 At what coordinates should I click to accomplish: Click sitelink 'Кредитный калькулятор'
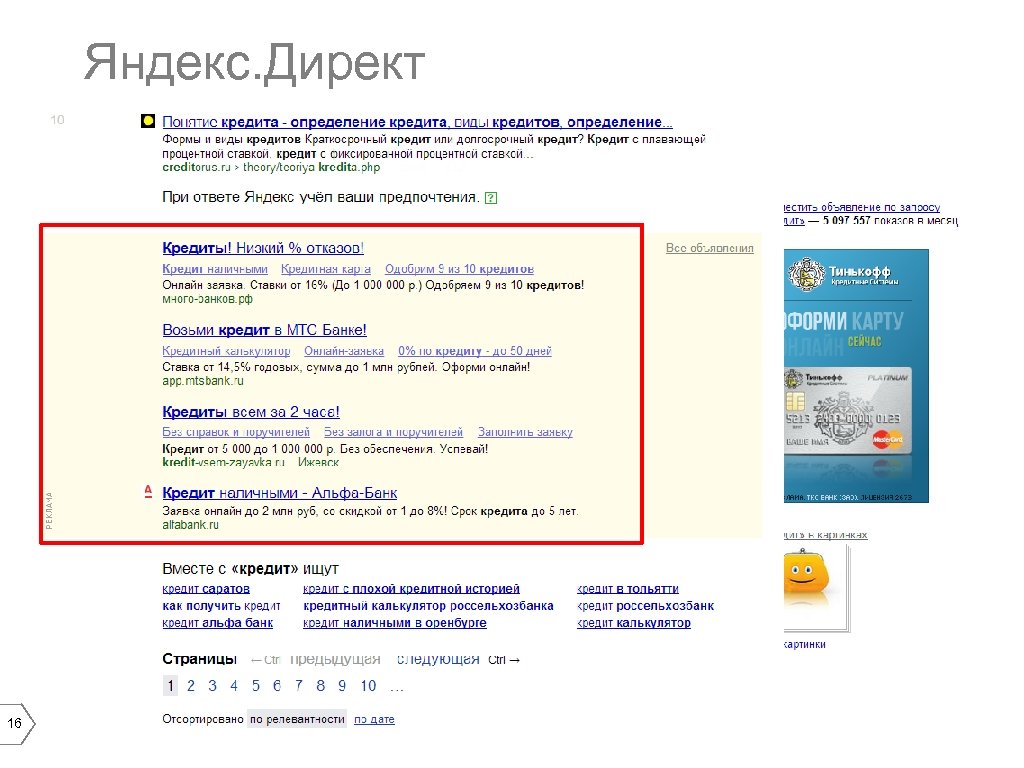click(x=226, y=351)
